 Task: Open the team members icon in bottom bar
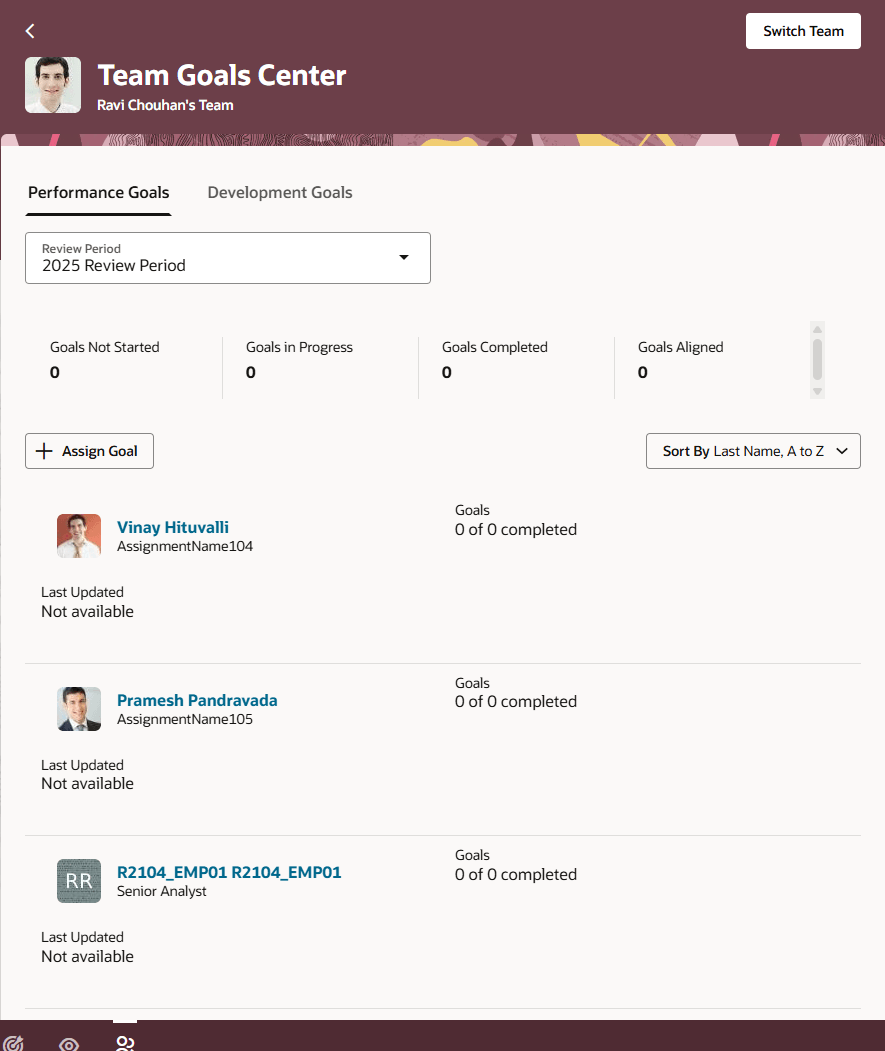125,1043
